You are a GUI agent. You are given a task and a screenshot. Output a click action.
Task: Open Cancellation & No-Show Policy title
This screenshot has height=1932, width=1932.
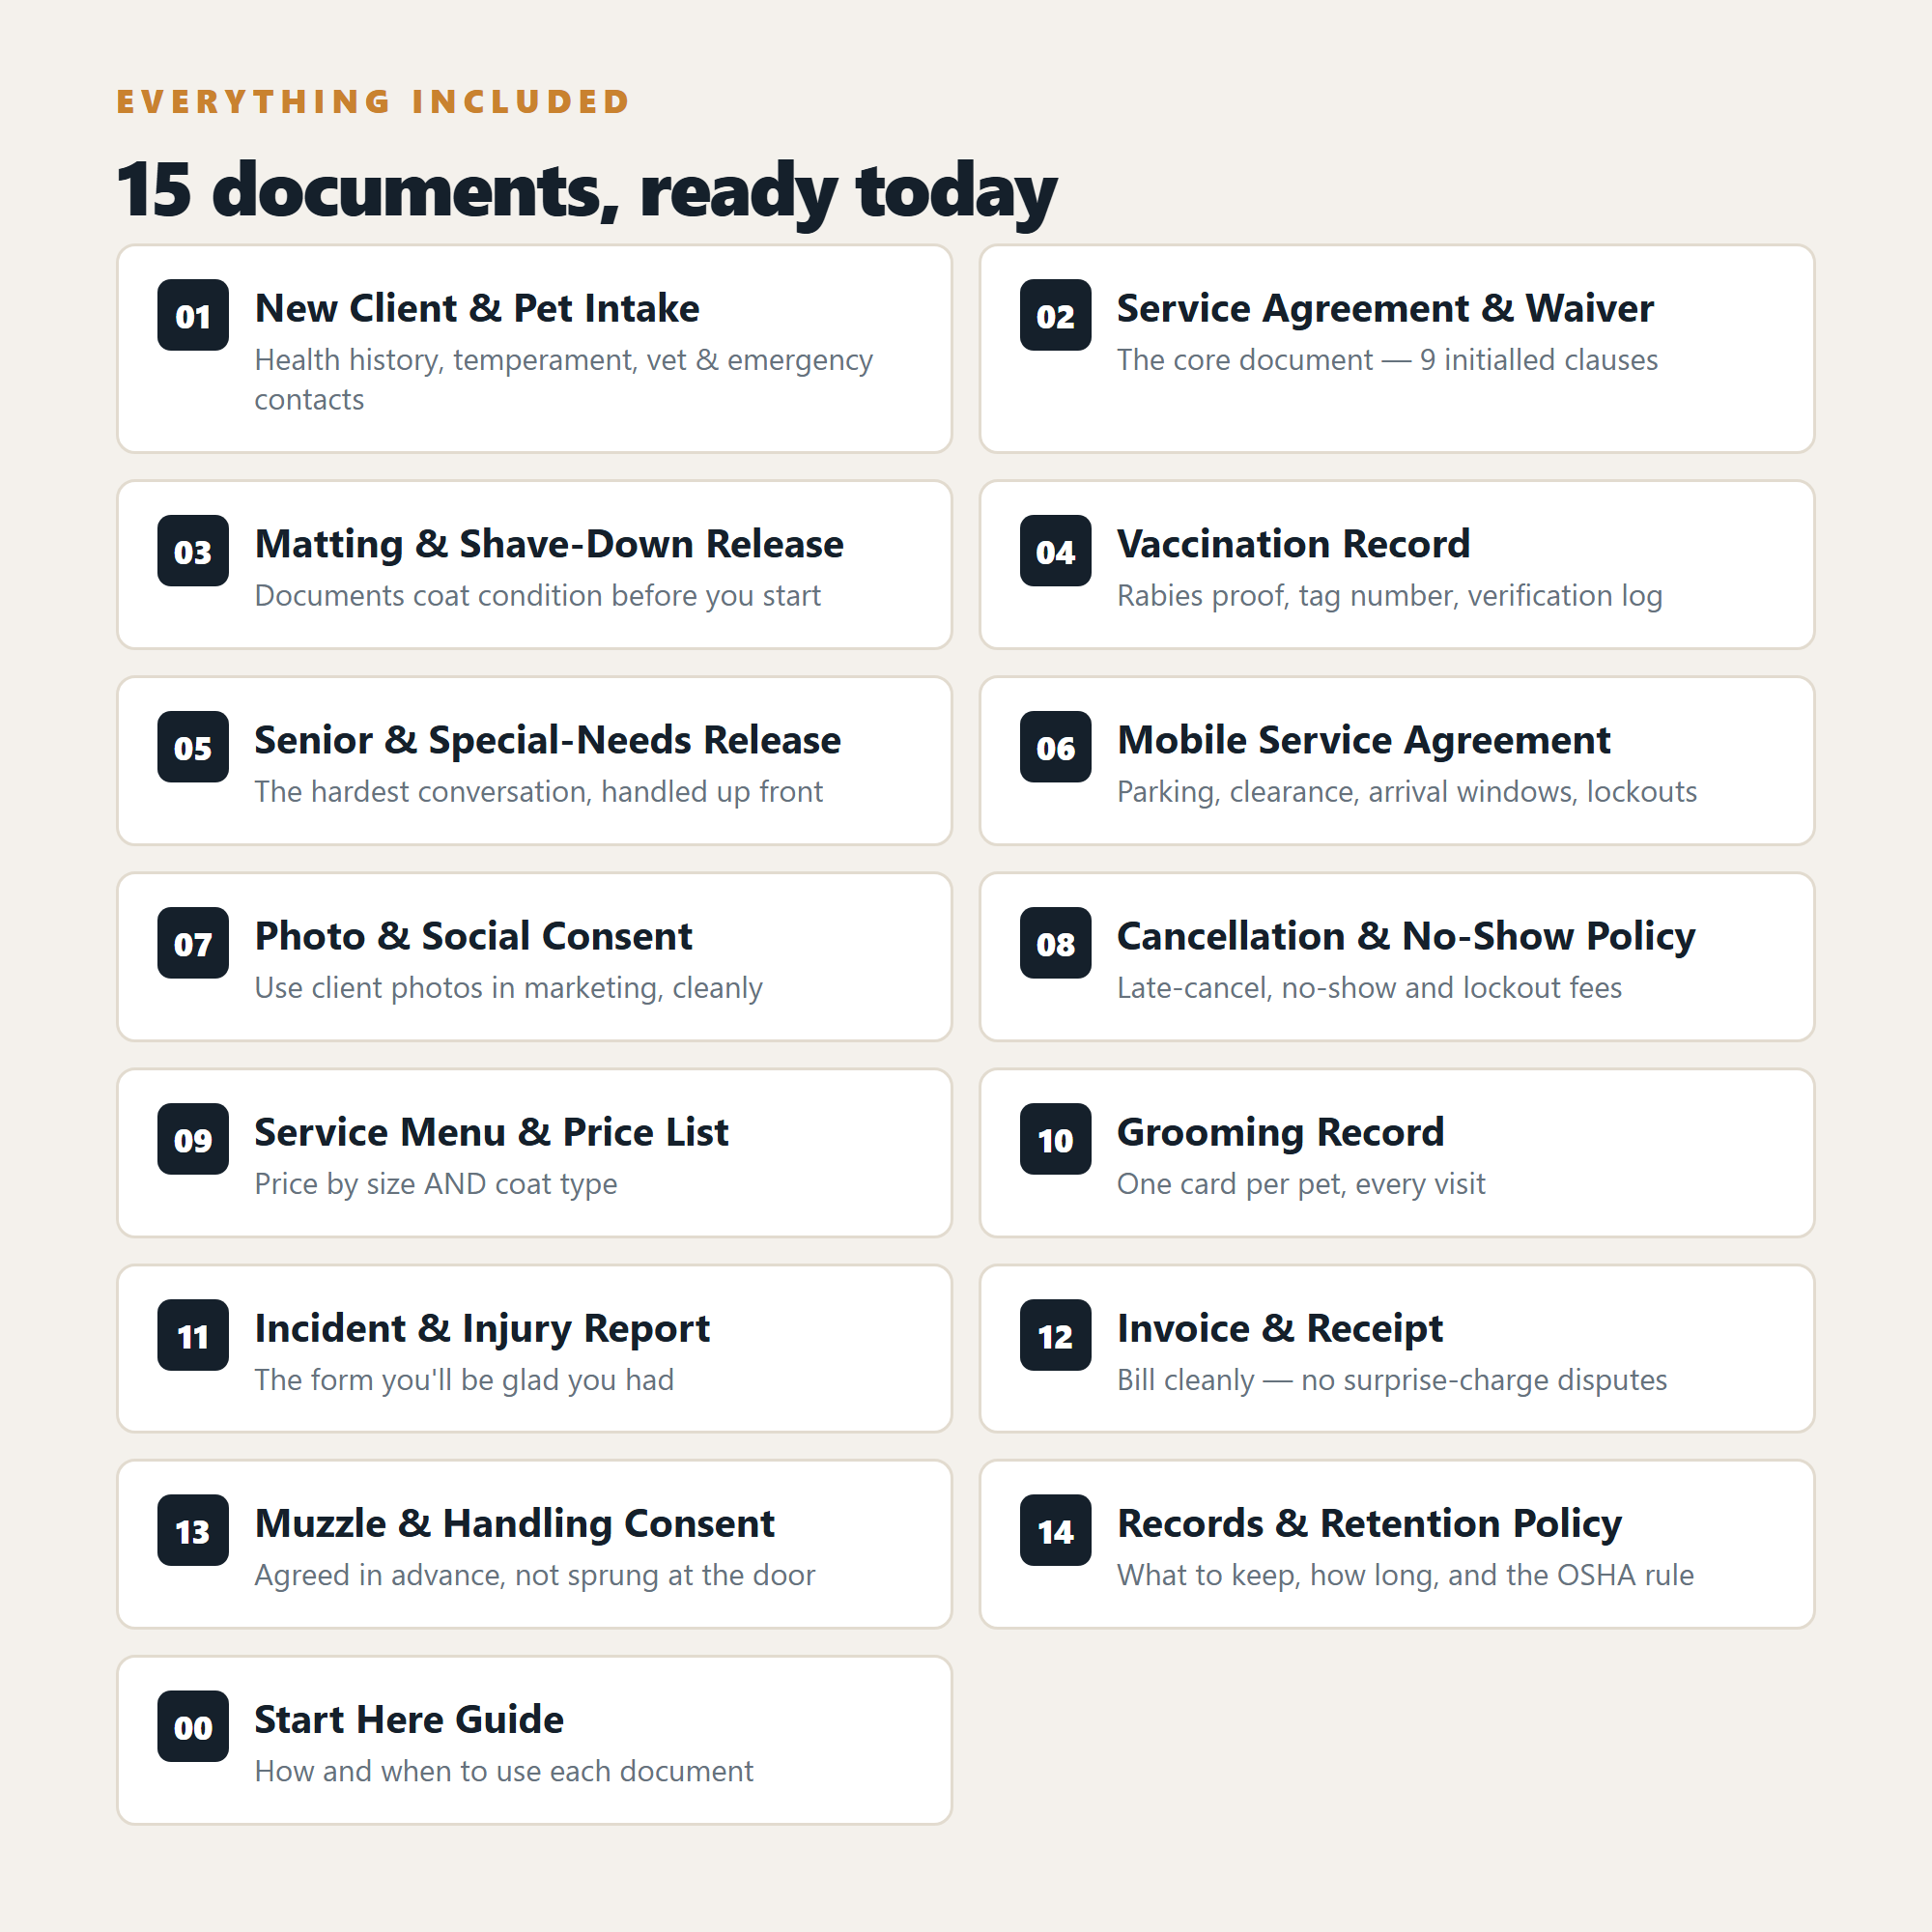click(1406, 936)
